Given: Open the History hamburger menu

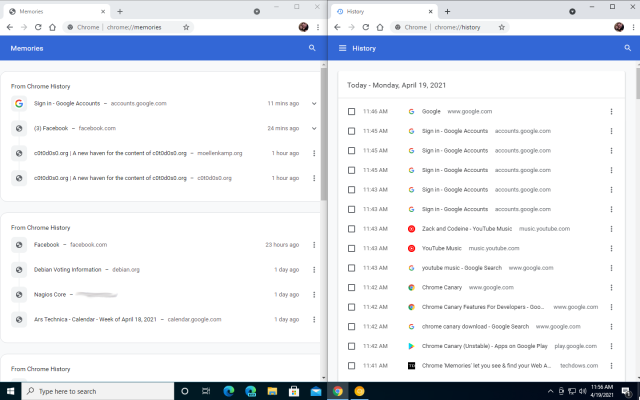Looking at the screenshot, I should tap(343, 48).
